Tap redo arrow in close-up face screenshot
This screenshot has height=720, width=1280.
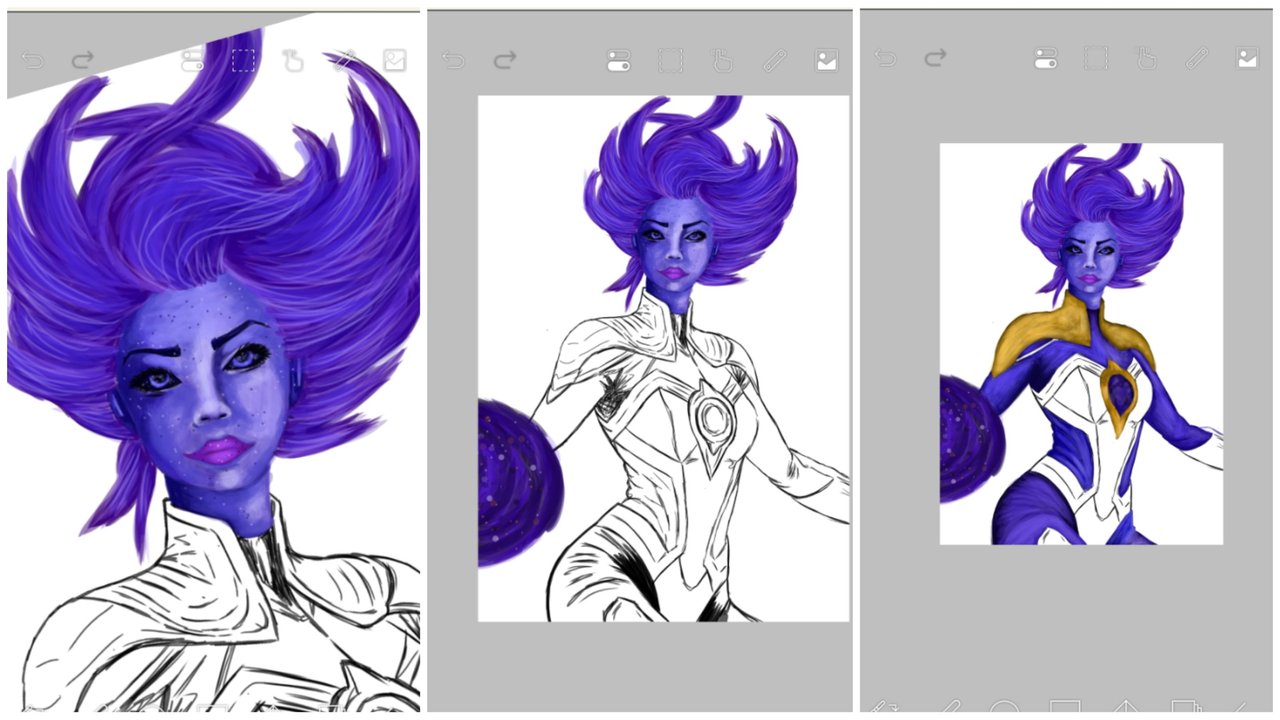pos(83,61)
